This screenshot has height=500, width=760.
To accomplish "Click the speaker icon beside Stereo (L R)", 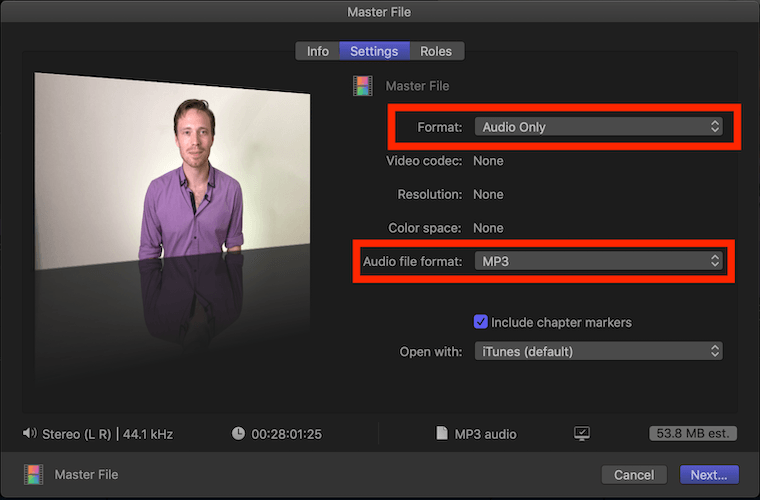I will tap(30, 433).
